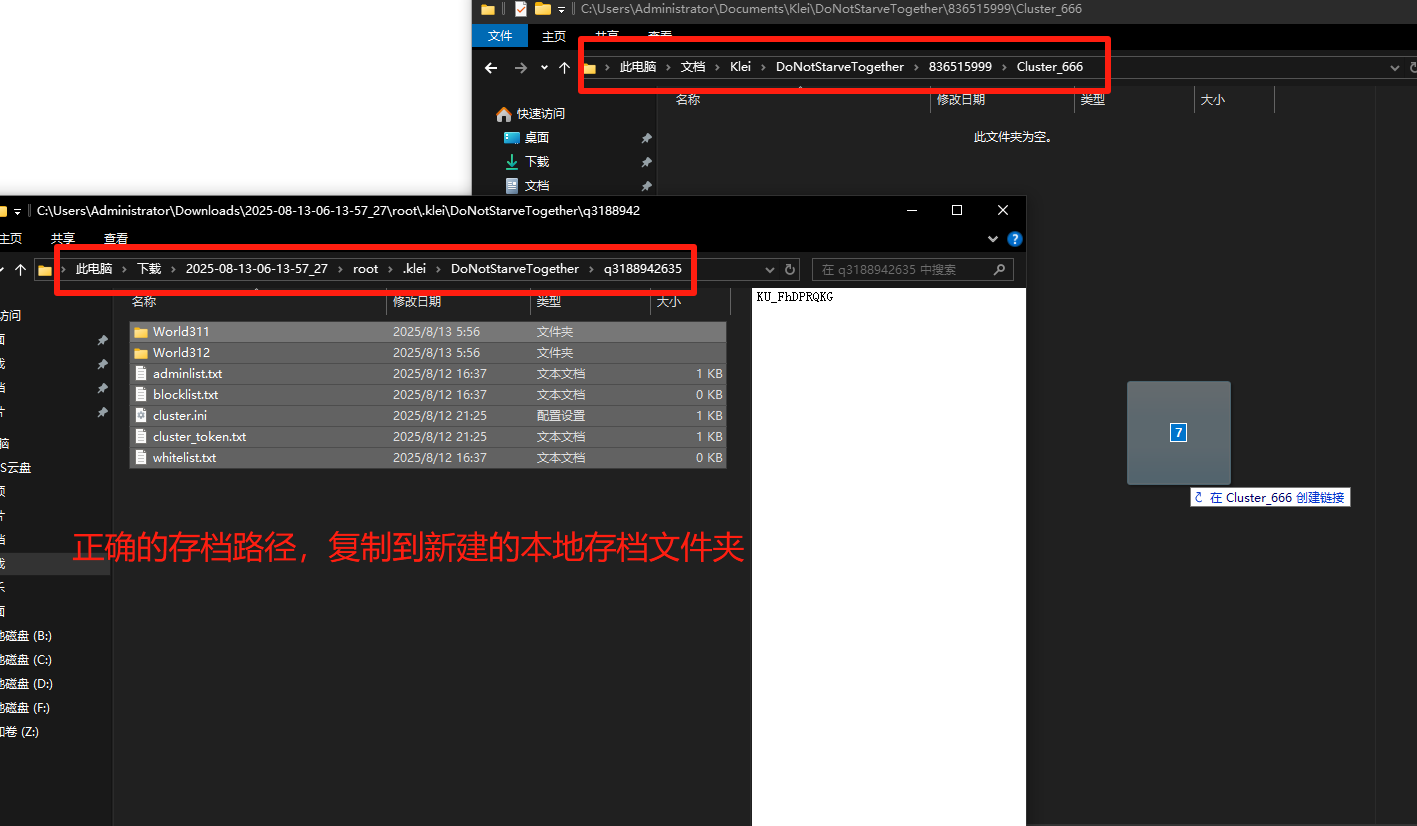The image size is (1417, 826).
Task: Click Cluster_666 breadcrumb in address bar
Action: coord(1050,67)
